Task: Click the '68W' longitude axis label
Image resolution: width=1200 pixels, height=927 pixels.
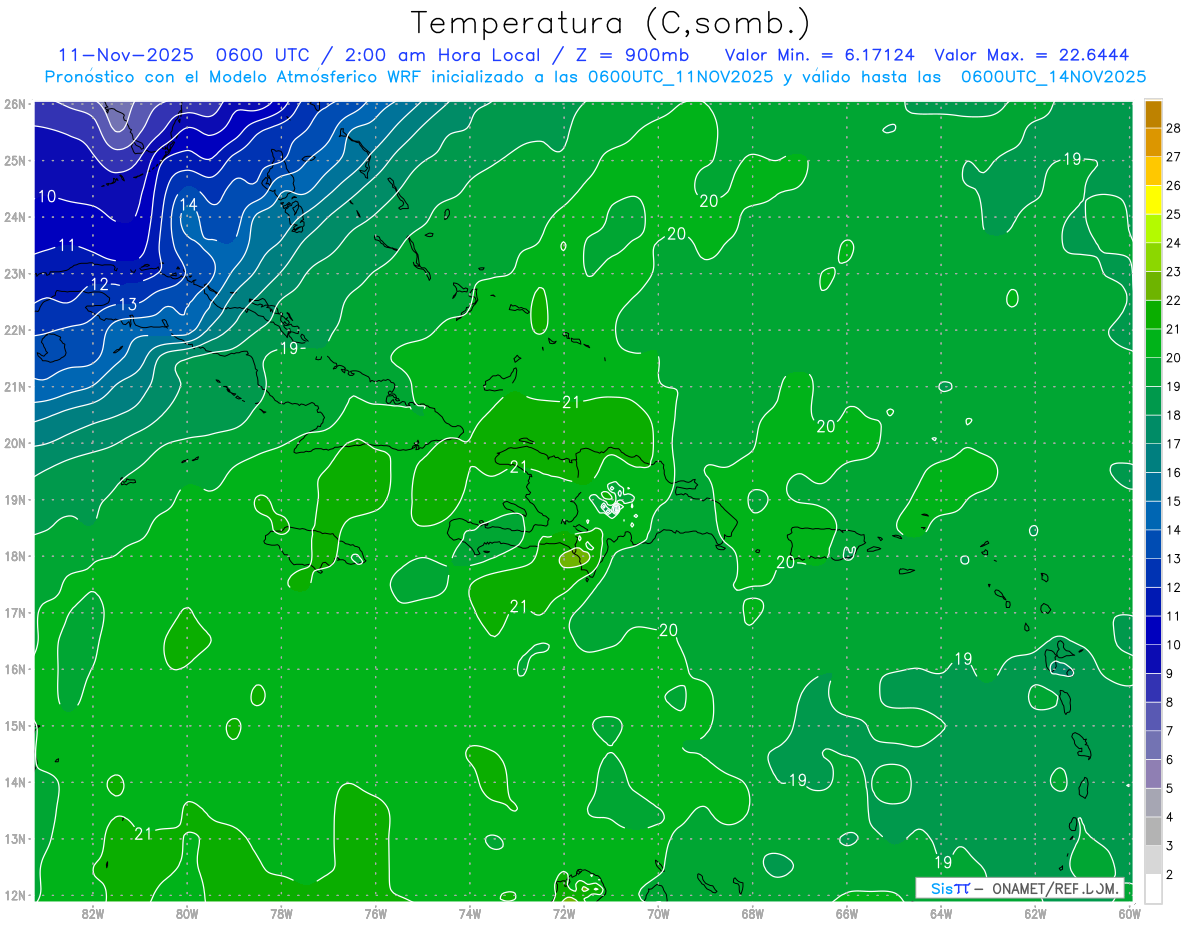Action: (x=753, y=913)
